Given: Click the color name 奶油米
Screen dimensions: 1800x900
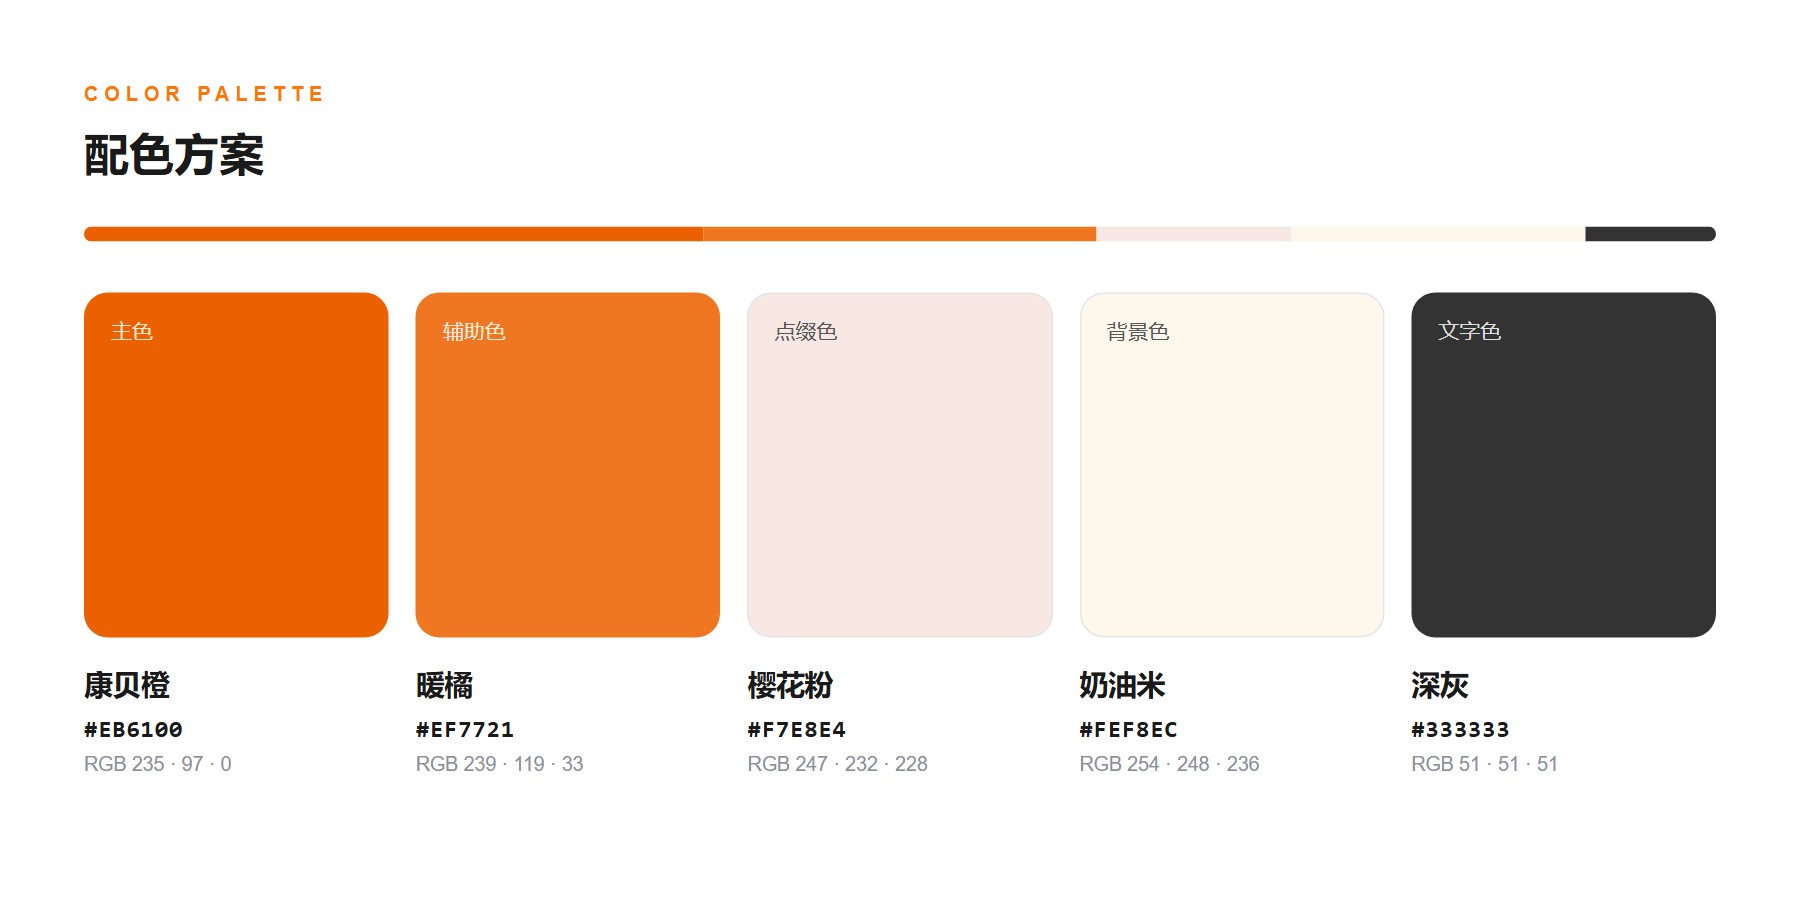Looking at the screenshot, I should tap(1123, 686).
